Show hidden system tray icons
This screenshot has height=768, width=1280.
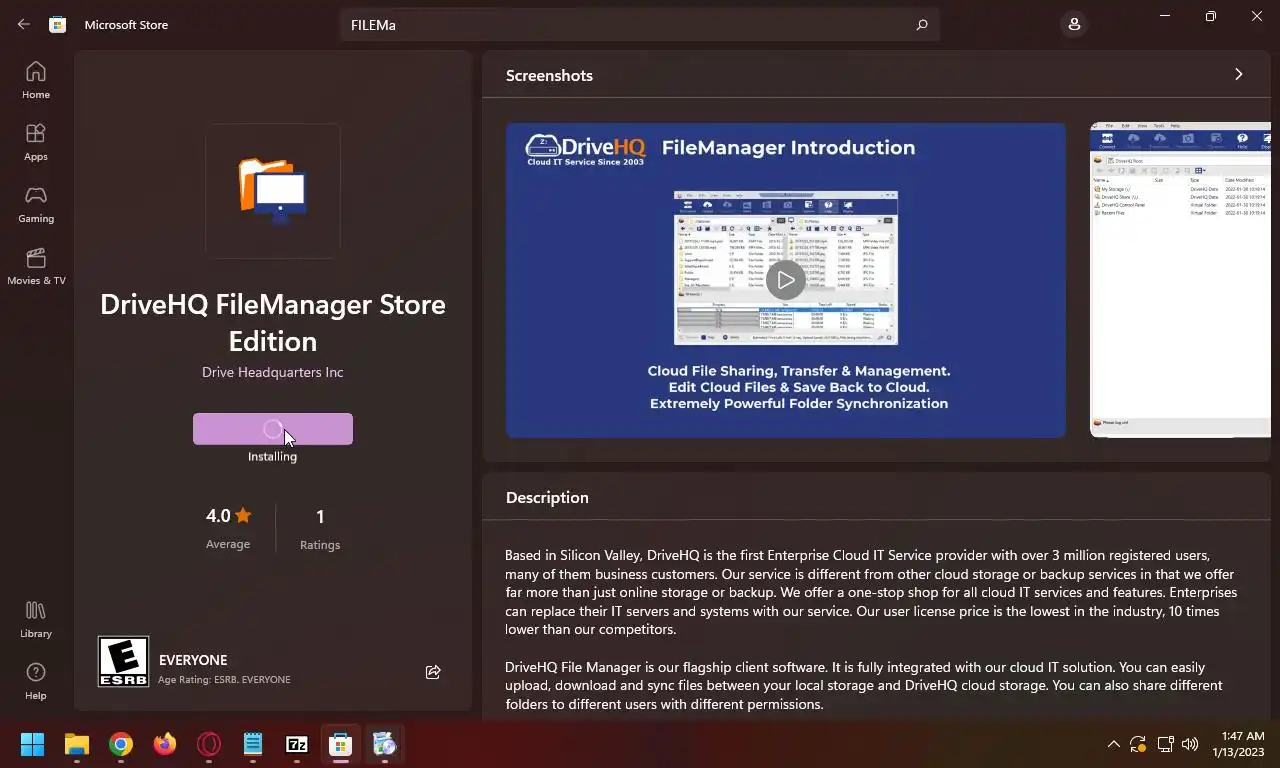[1113, 744]
